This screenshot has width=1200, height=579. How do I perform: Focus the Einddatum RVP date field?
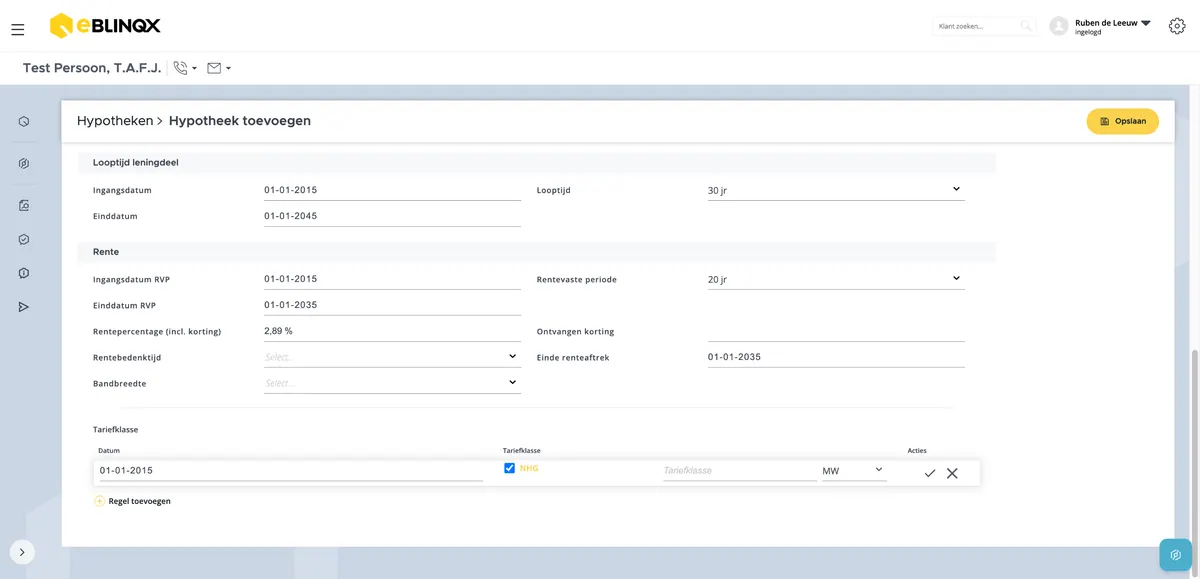click(x=392, y=305)
